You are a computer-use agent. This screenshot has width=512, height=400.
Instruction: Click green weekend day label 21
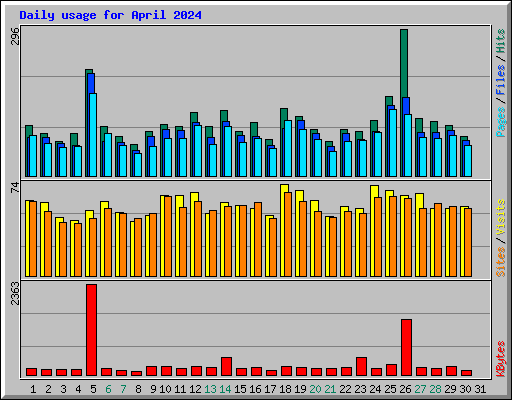point(330,389)
